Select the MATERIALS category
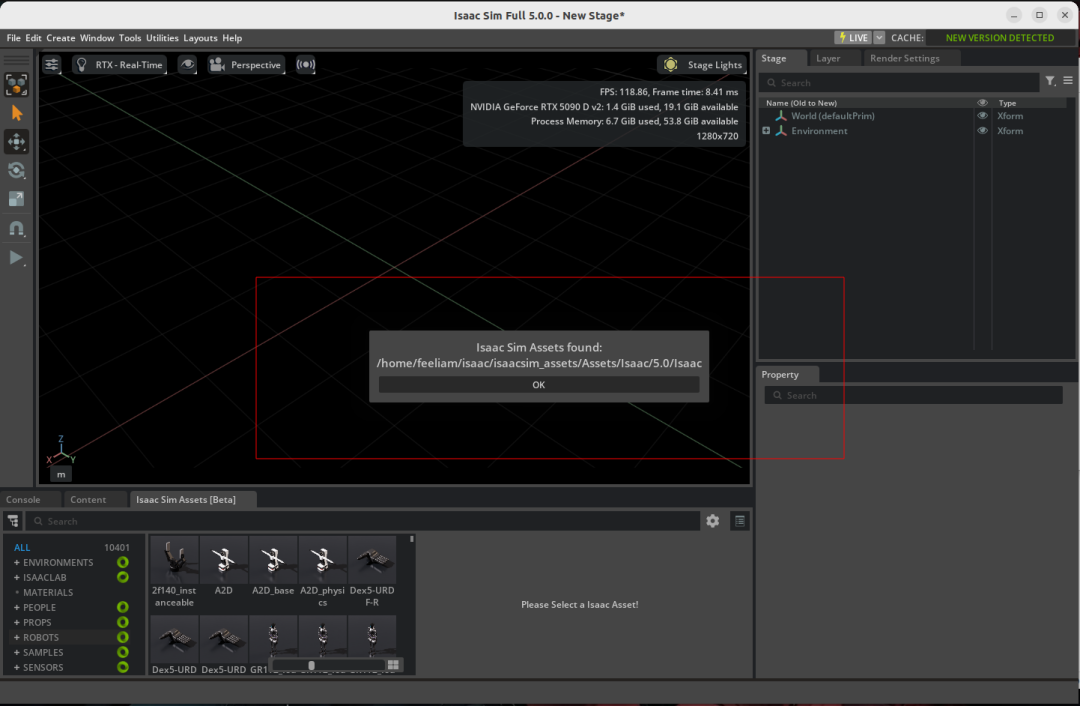The height and width of the screenshot is (706, 1080). (48, 592)
